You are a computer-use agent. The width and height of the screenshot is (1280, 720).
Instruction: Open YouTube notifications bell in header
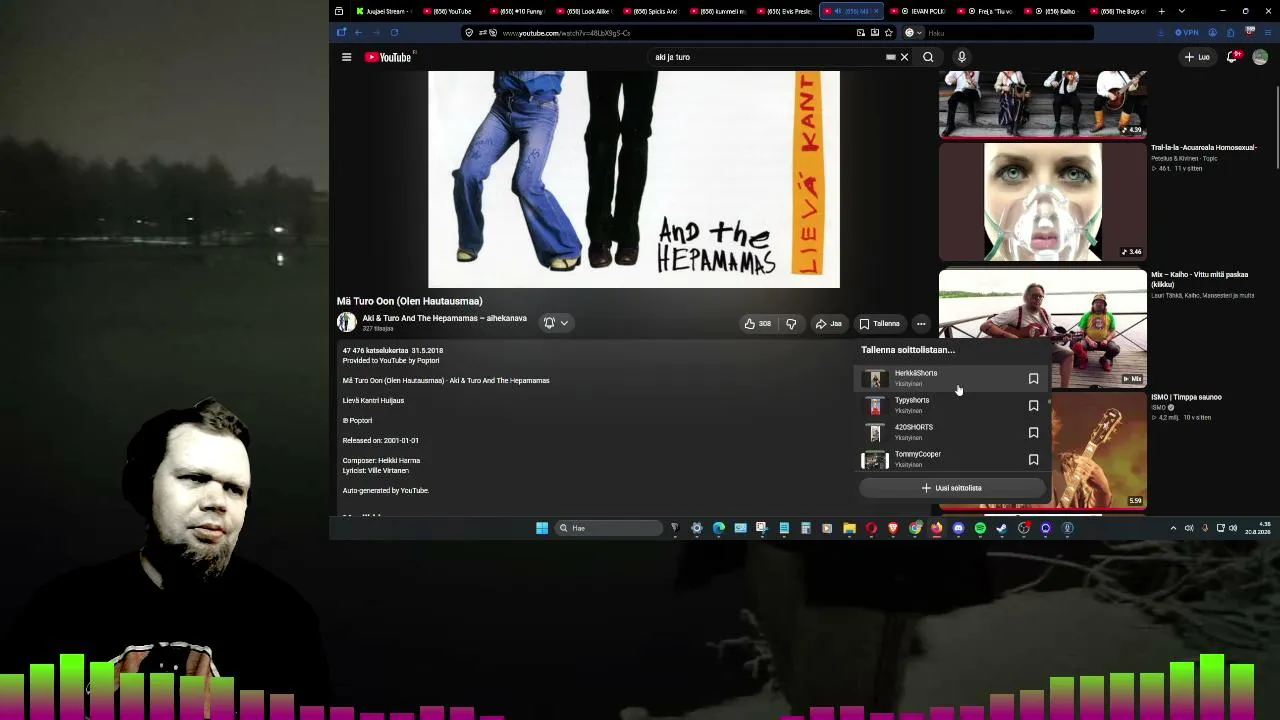point(1233,57)
